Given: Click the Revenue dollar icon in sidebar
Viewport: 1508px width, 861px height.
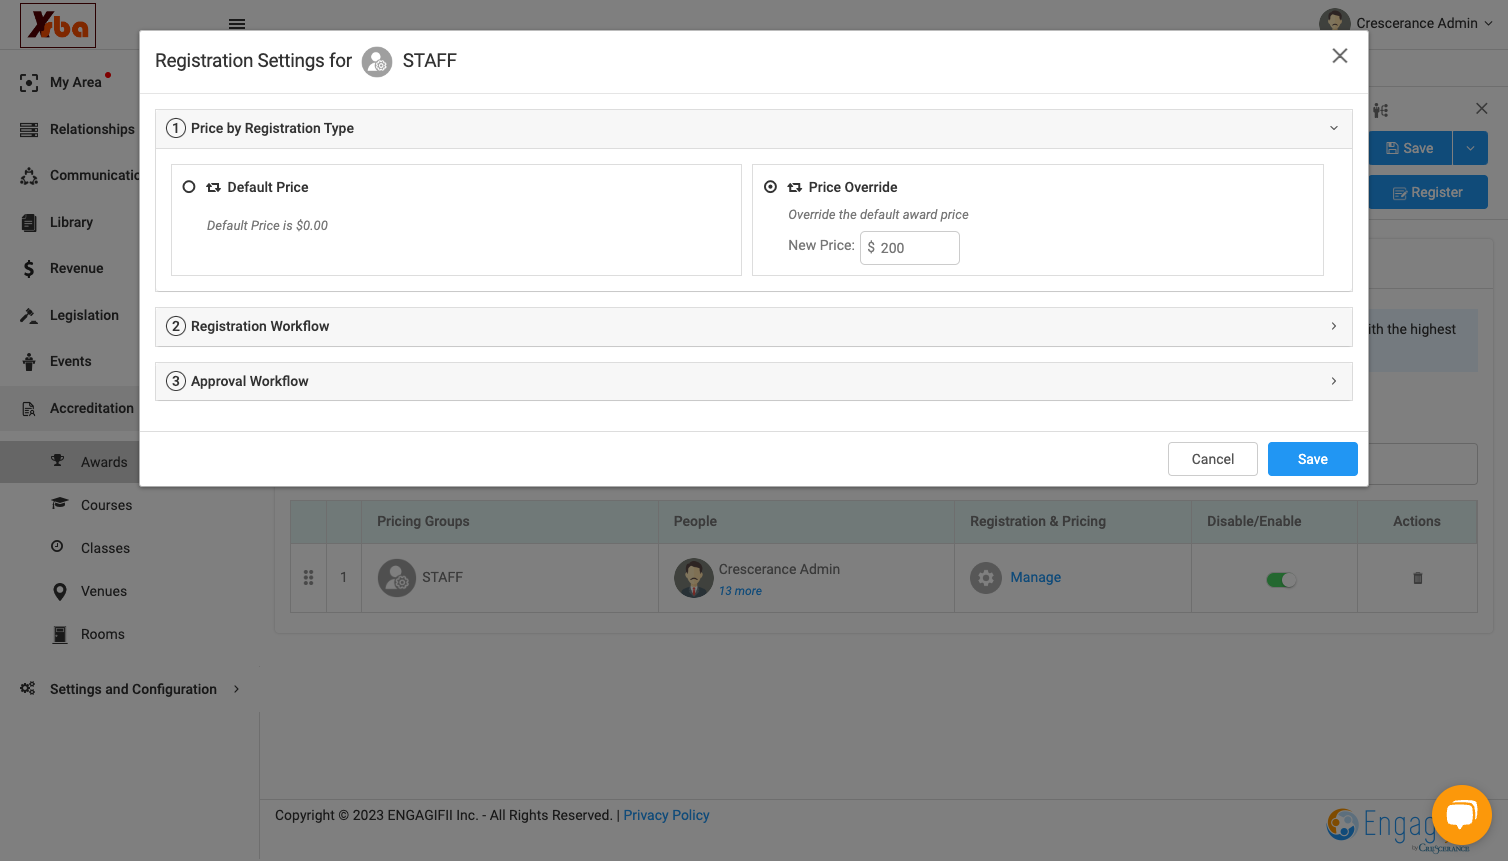Looking at the screenshot, I should click(x=29, y=268).
